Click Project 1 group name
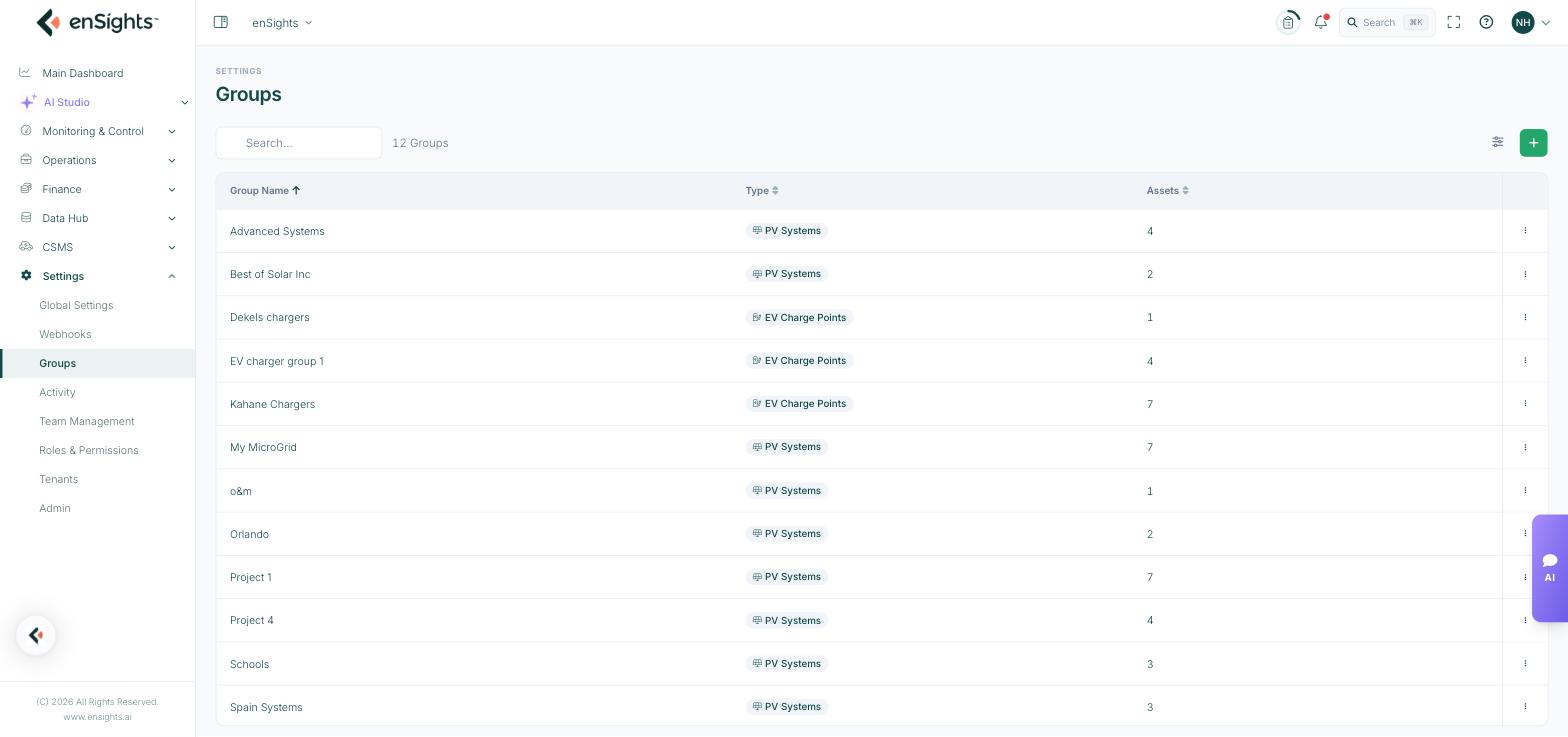 251,577
